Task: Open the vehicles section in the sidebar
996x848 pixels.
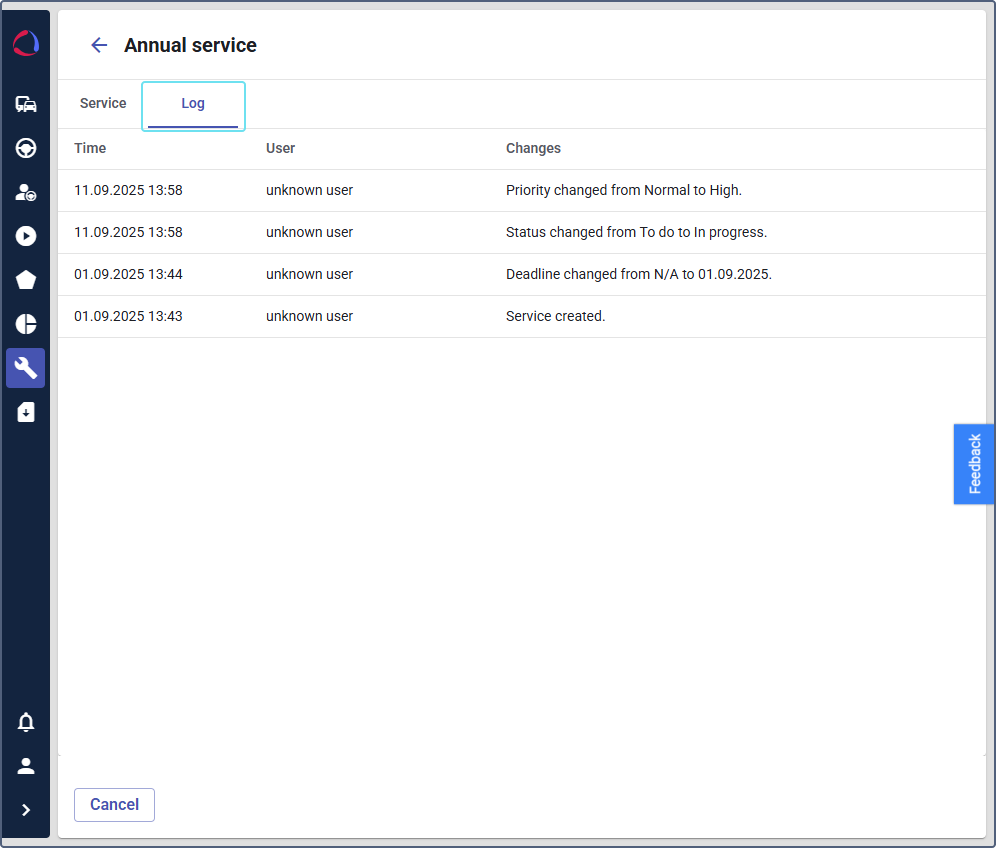Action: pos(26,104)
